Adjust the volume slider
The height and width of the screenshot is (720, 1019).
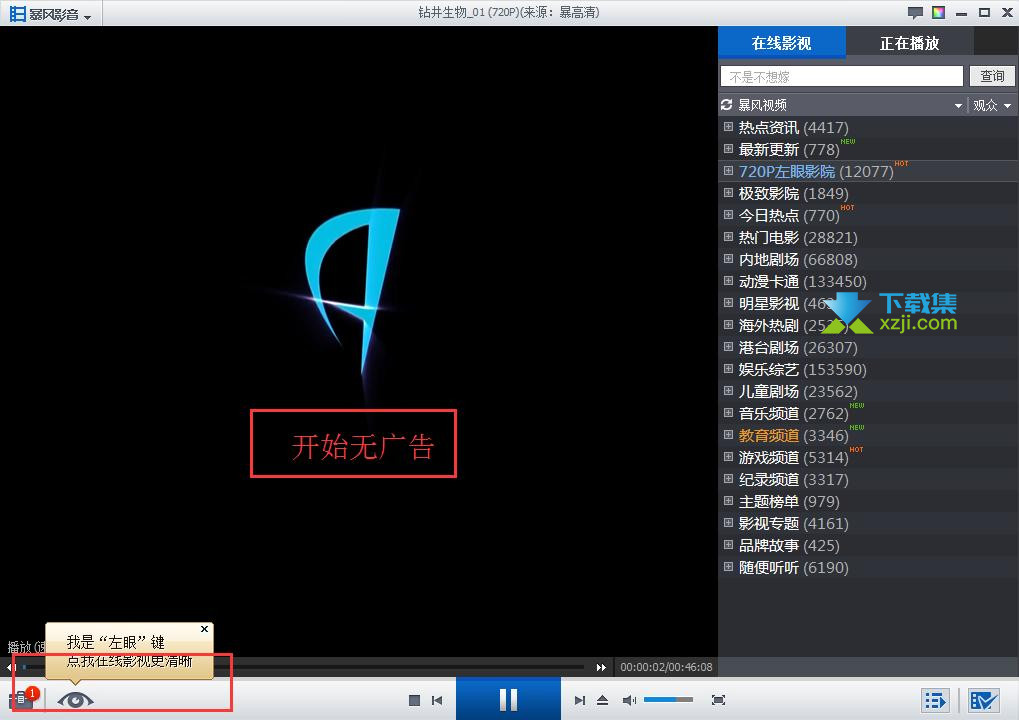(x=668, y=700)
